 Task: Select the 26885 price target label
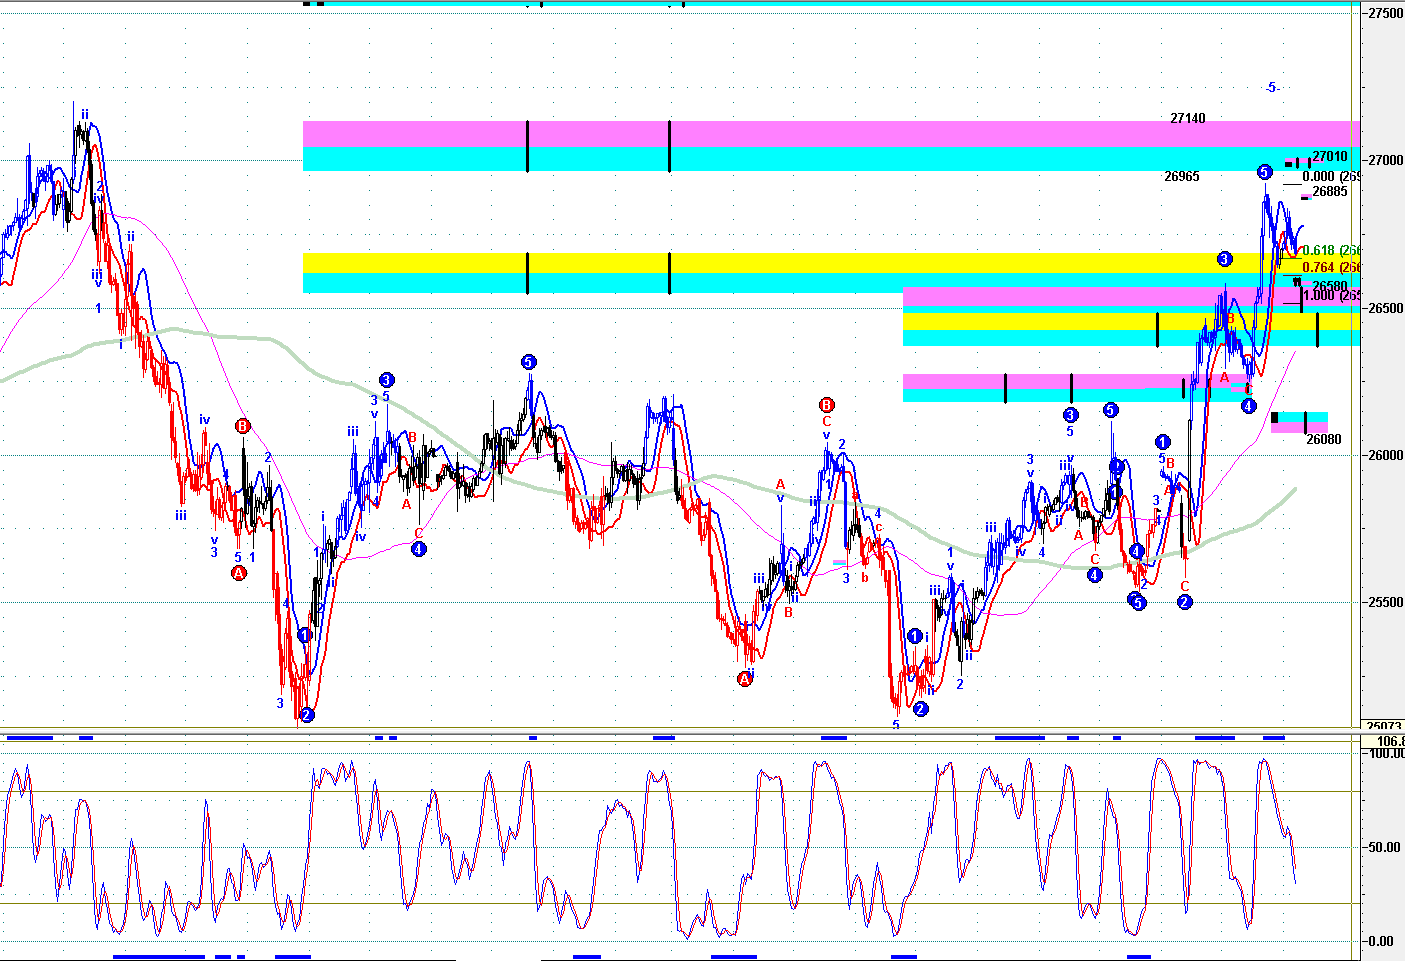1330,192
